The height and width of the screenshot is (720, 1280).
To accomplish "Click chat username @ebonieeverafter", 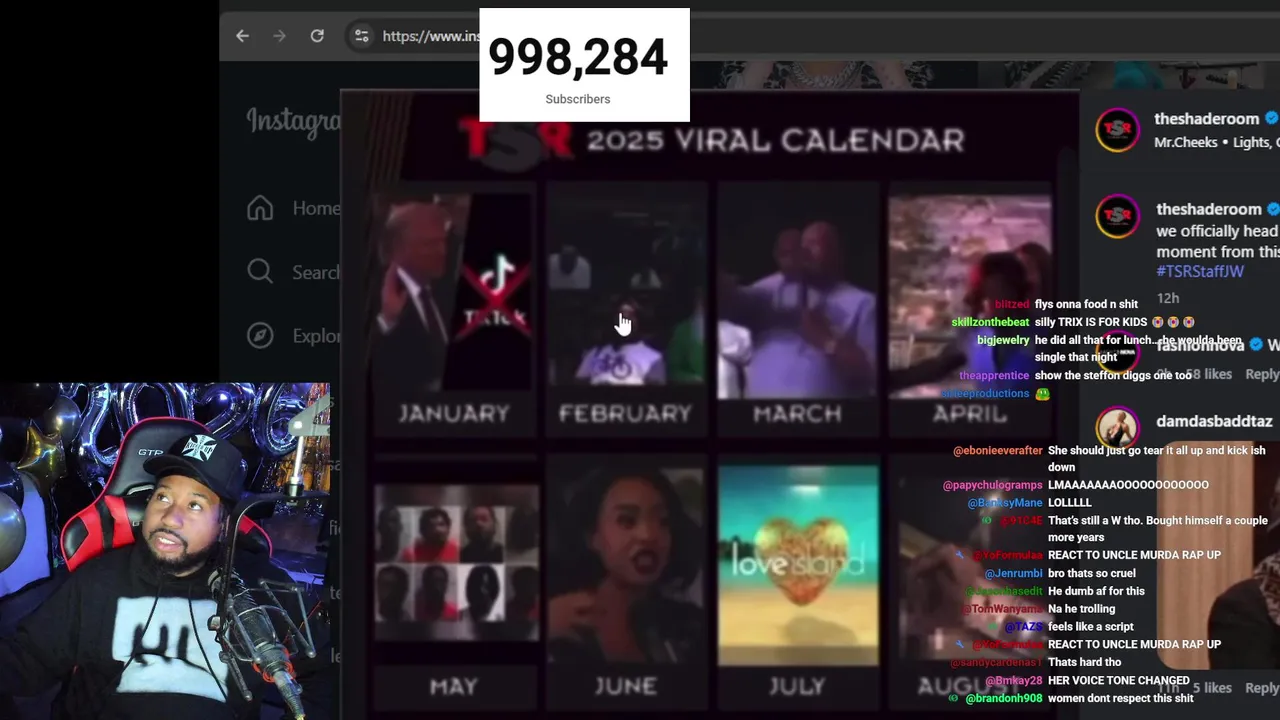I will (998, 451).
